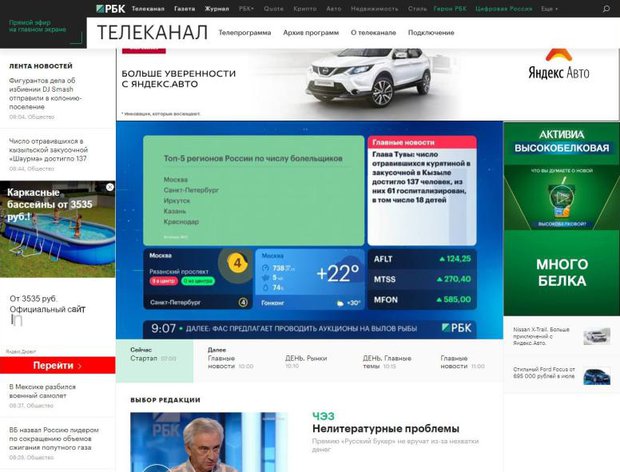Click the ЛЕНТА НОВОСТЕЙ heading
This screenshot has width=620, height=472.
coord(41,66)
